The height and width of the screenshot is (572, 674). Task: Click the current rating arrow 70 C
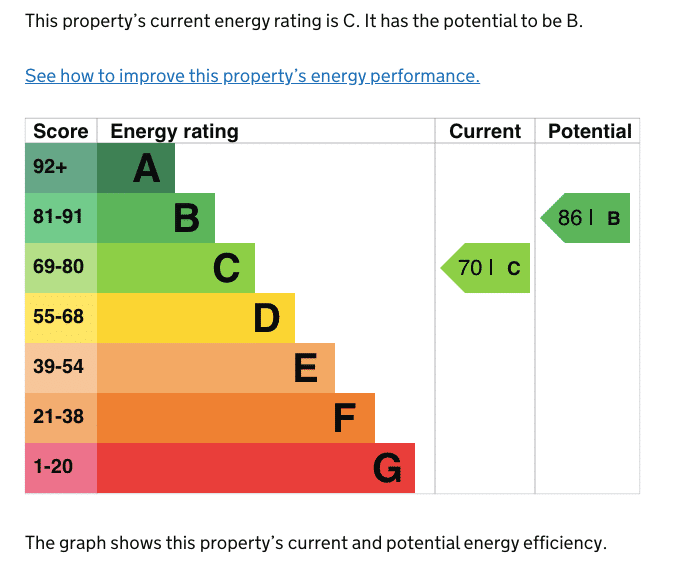[485, 268]
